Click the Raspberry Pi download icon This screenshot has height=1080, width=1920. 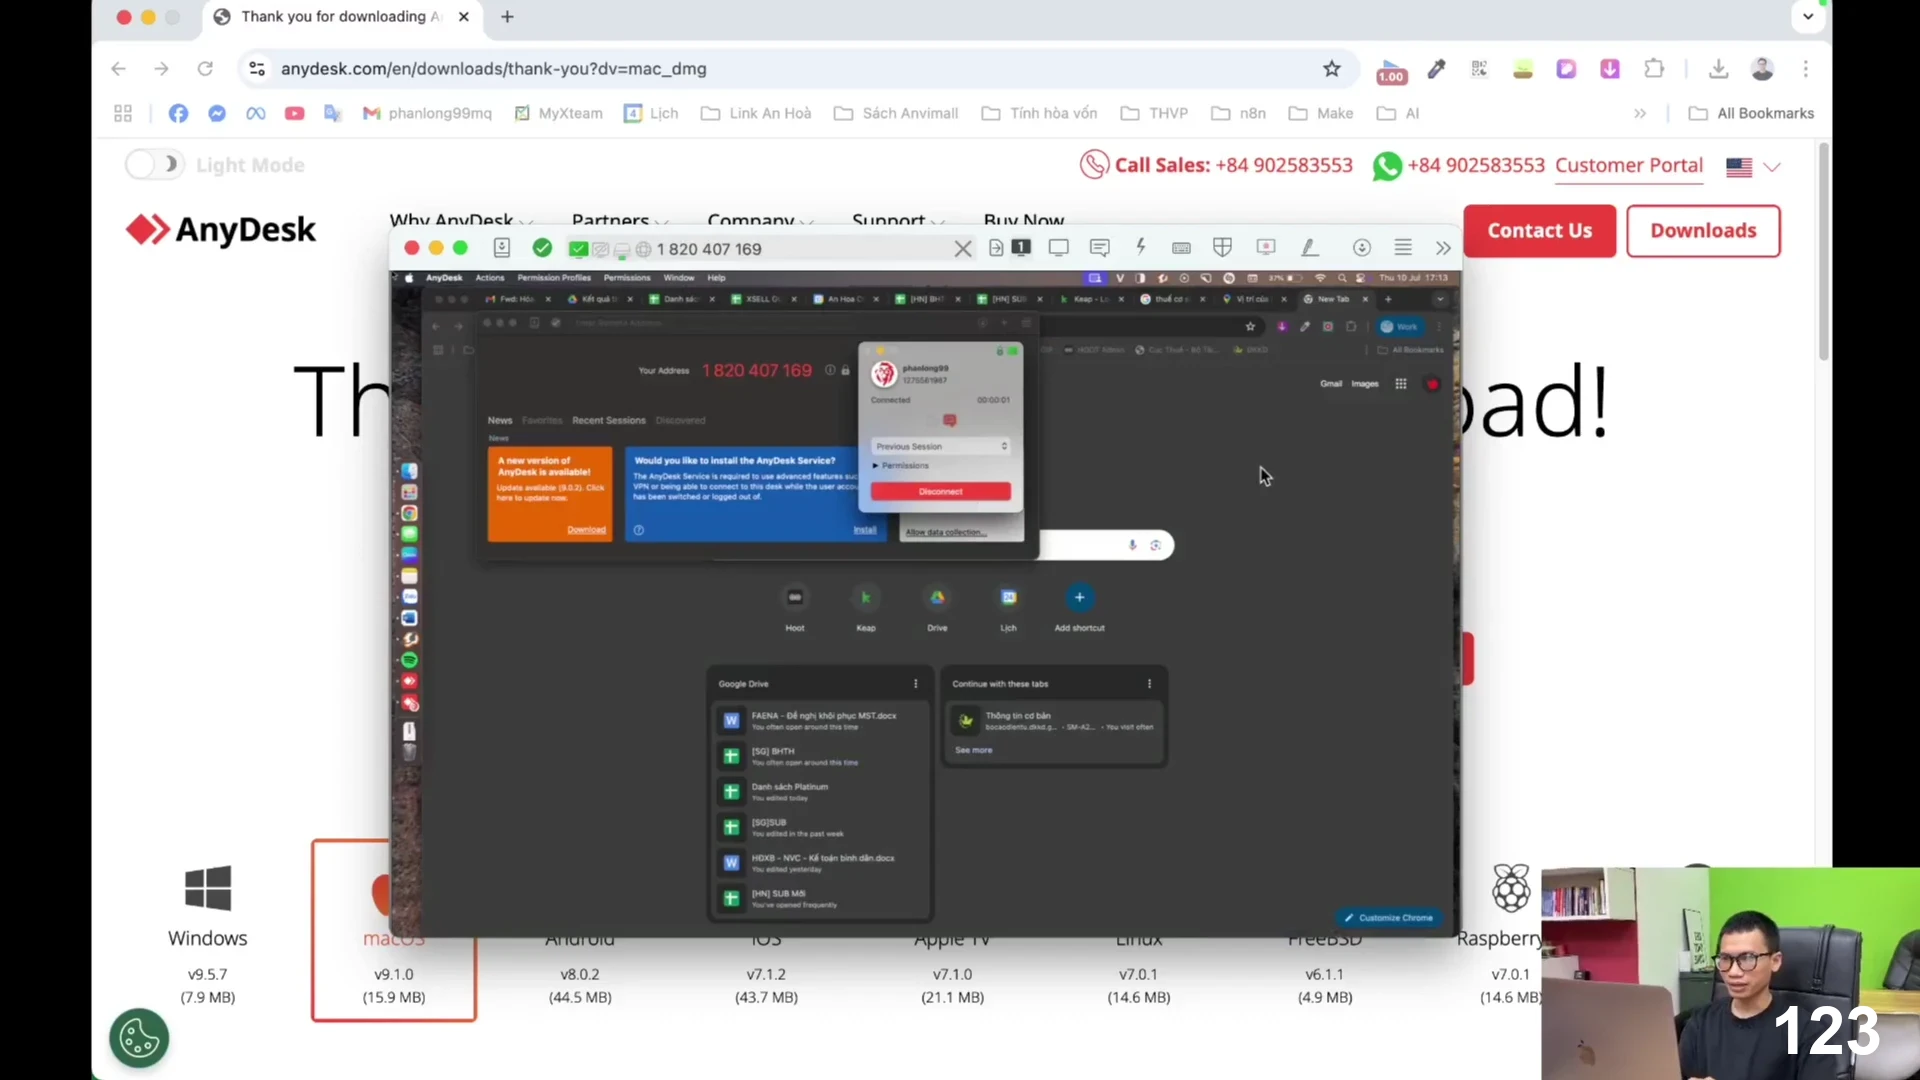click(1511, 888)
